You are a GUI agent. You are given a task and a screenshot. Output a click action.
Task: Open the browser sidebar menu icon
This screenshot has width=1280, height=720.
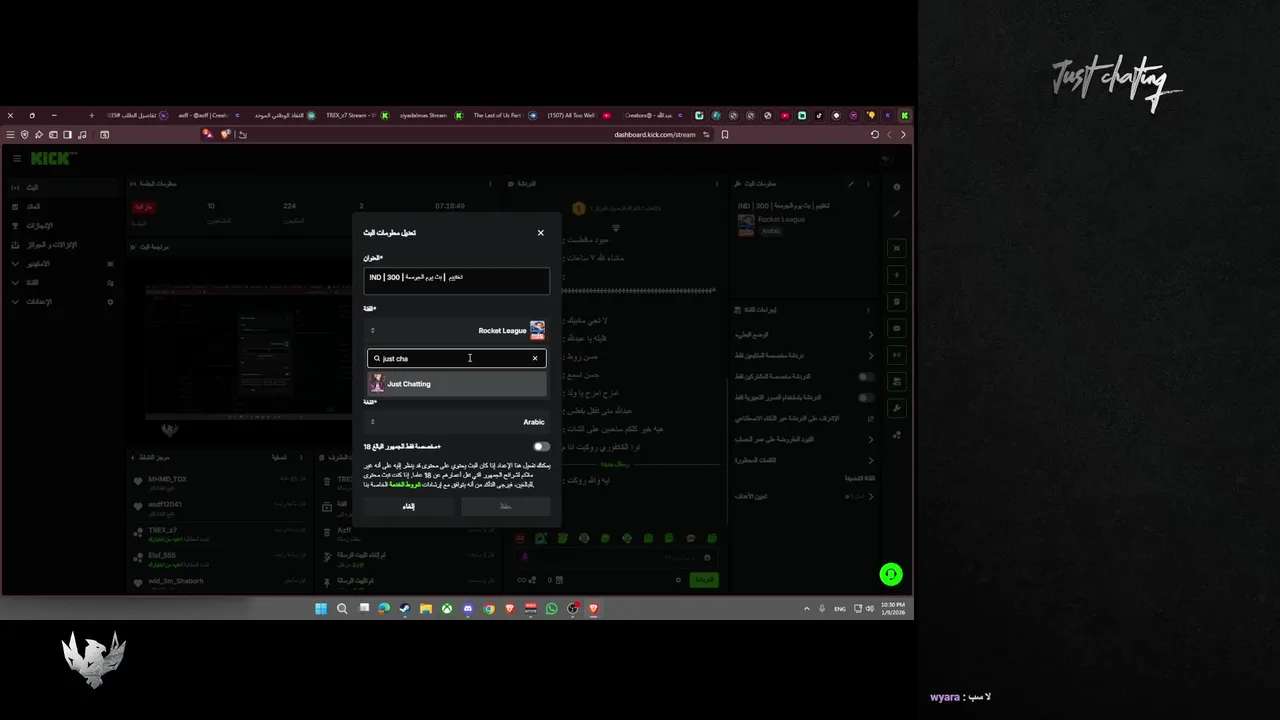(11, 135)
